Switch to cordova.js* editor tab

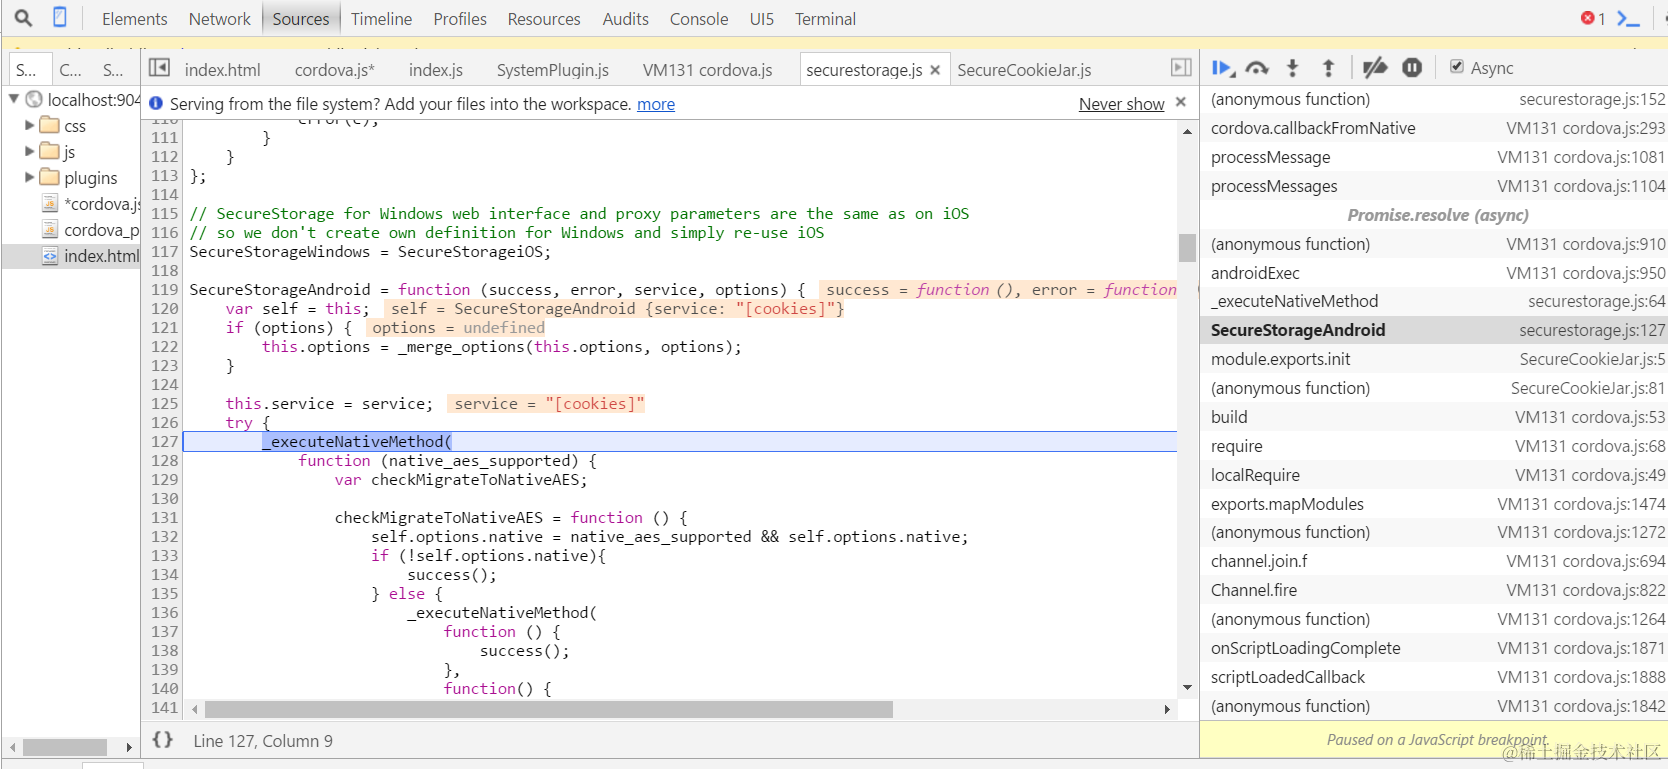[335, 70]
